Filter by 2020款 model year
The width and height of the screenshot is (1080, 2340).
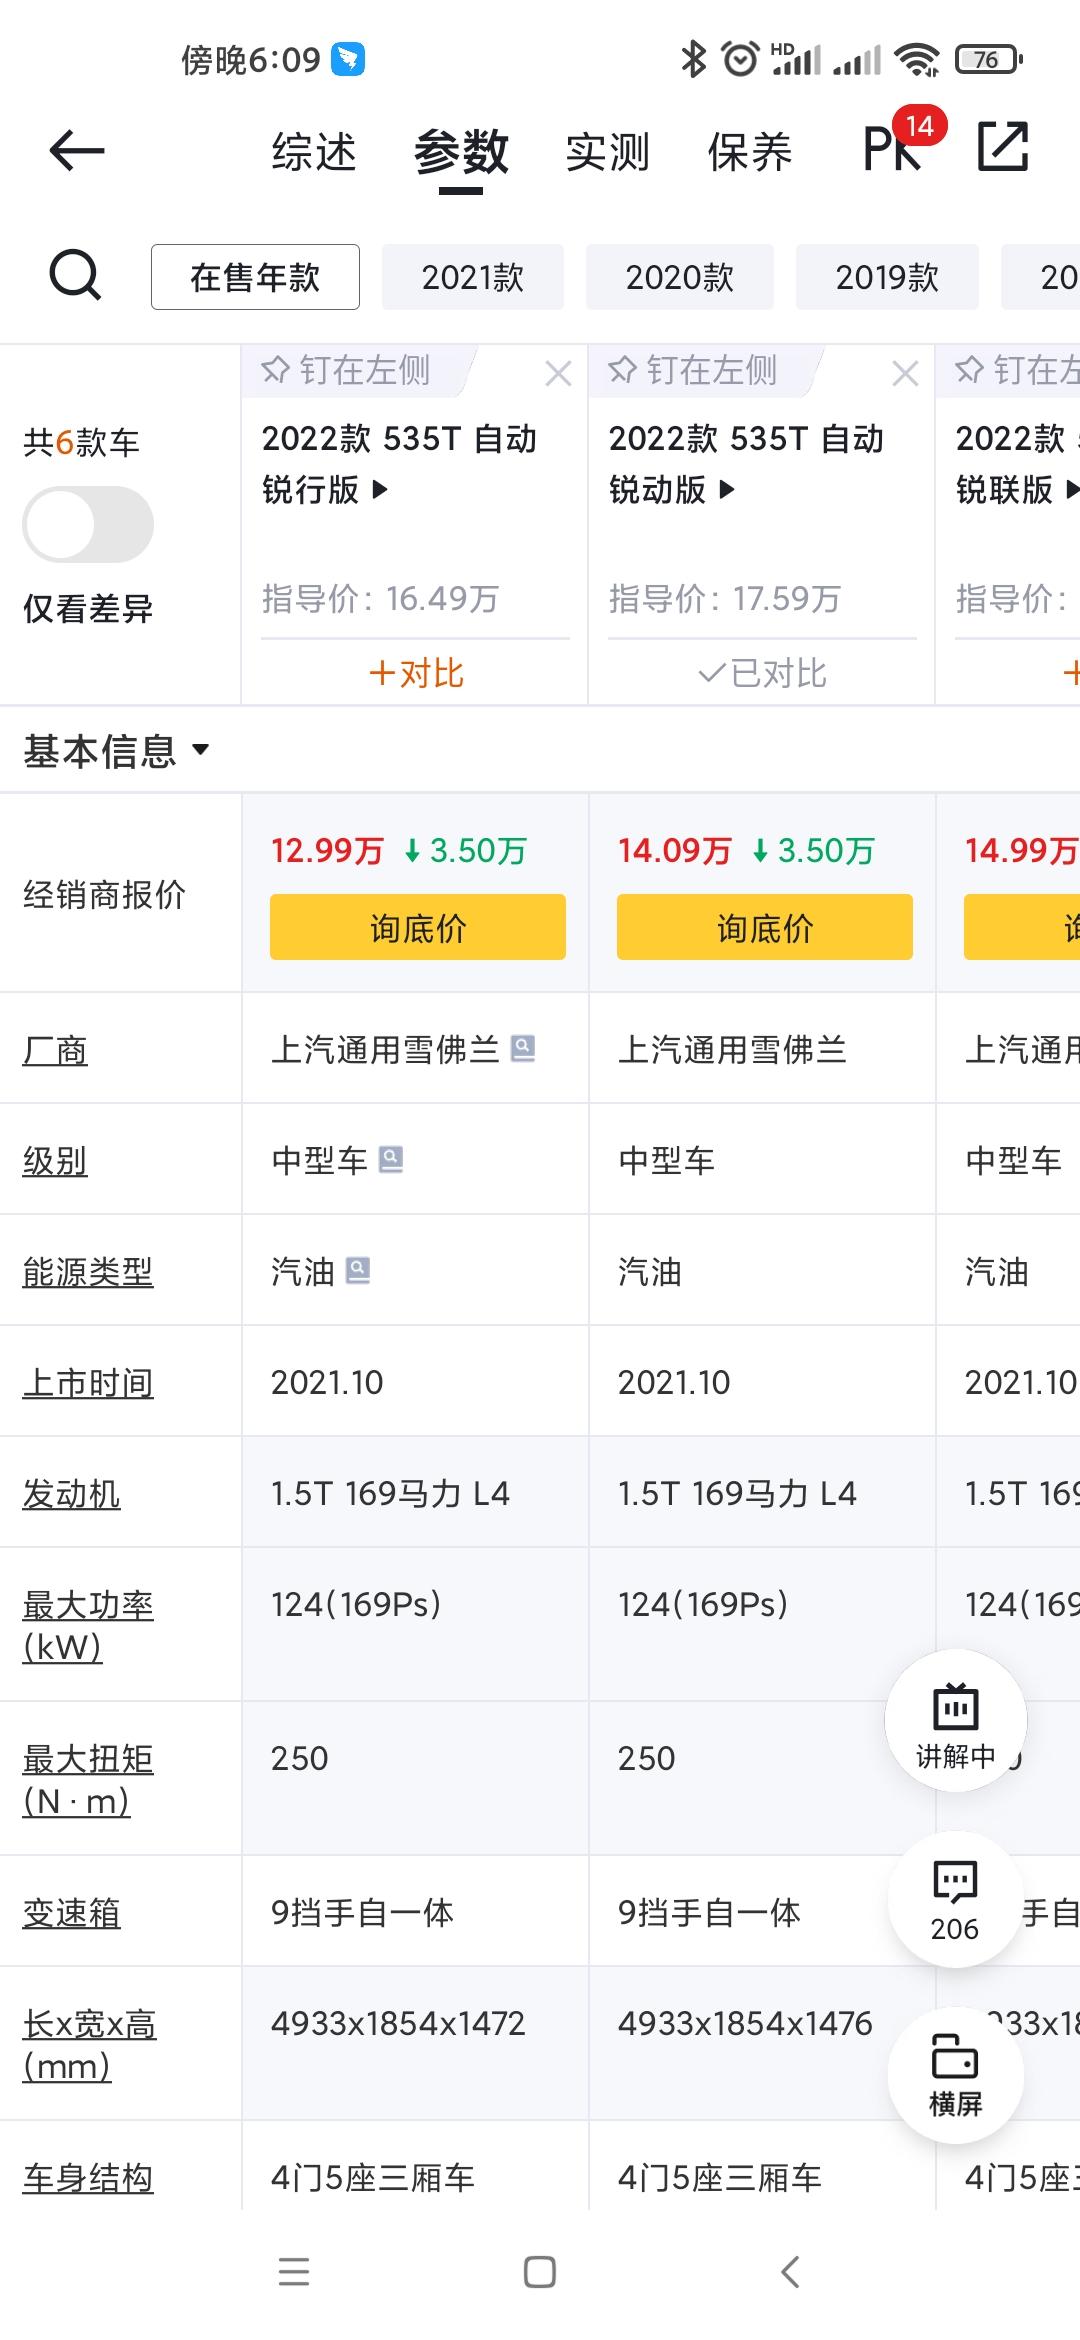tap(680, 277)
